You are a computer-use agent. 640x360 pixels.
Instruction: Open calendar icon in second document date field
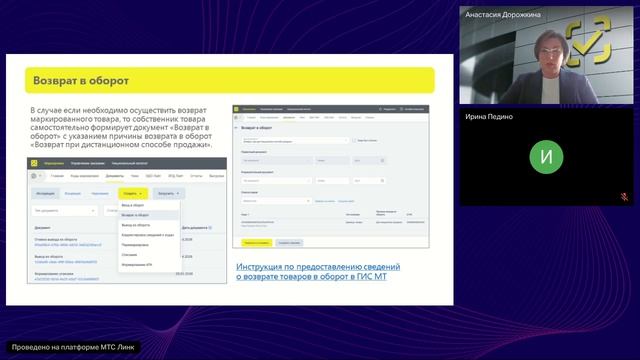tap(382, 180)
